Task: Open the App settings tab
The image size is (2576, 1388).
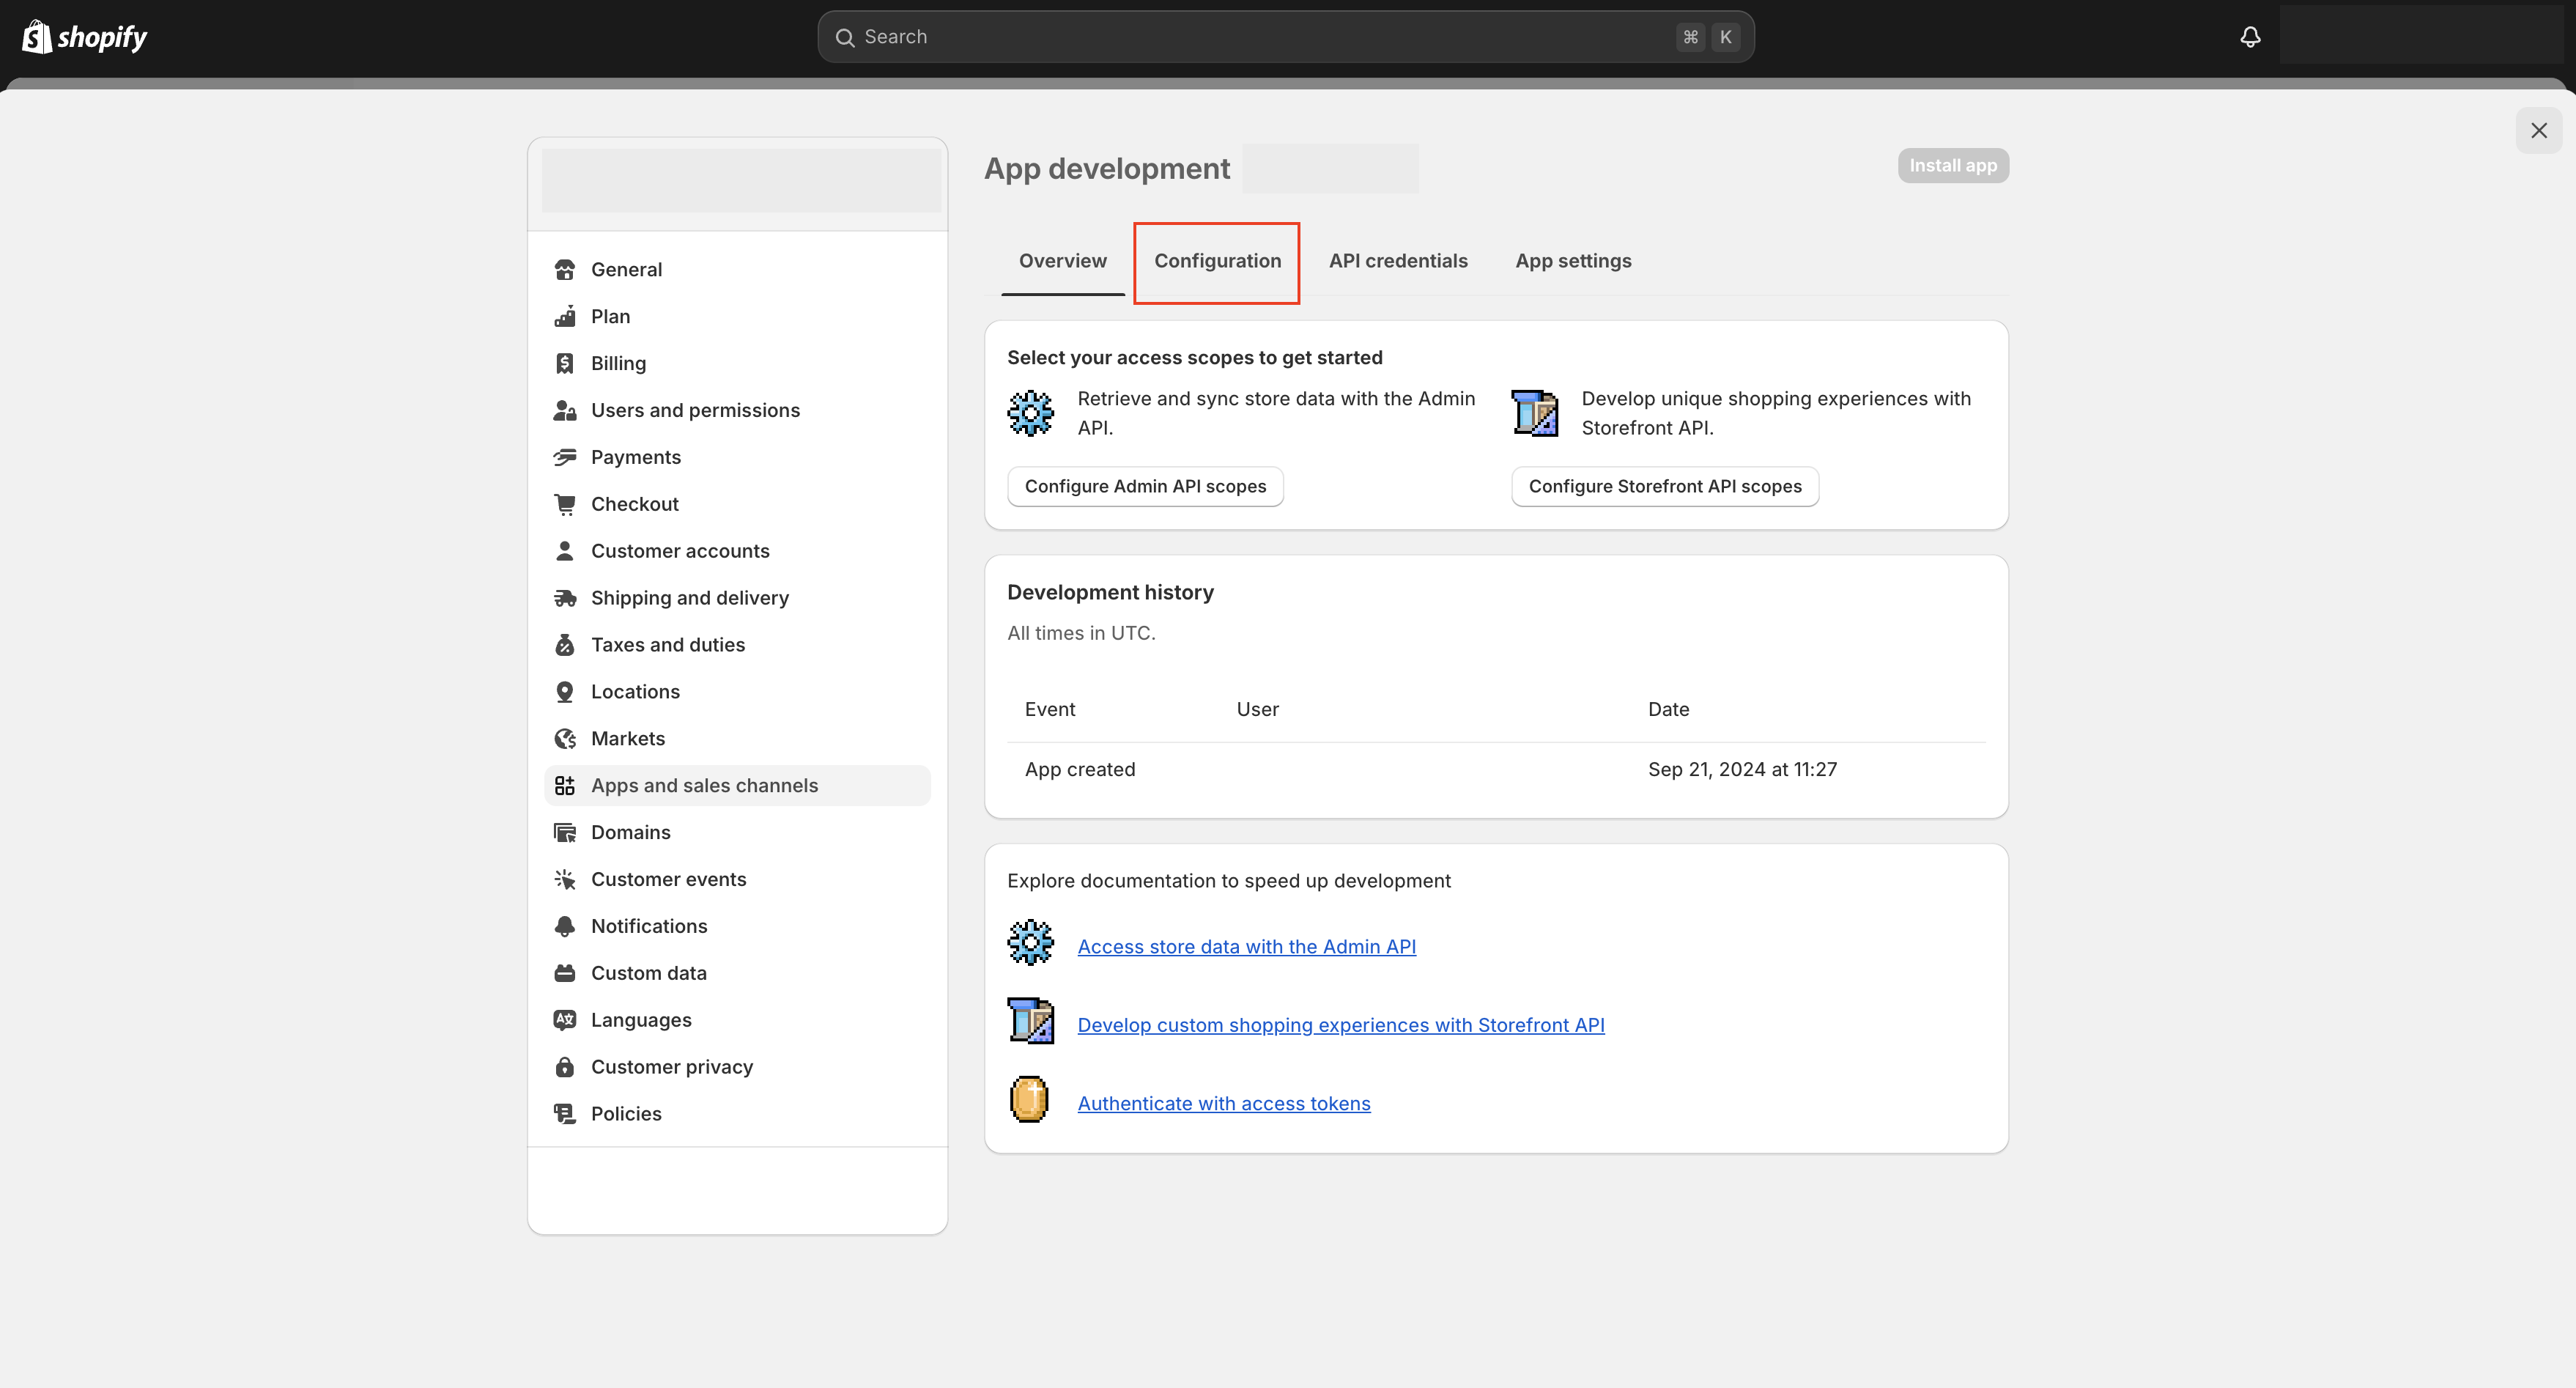Action: 1573,261
